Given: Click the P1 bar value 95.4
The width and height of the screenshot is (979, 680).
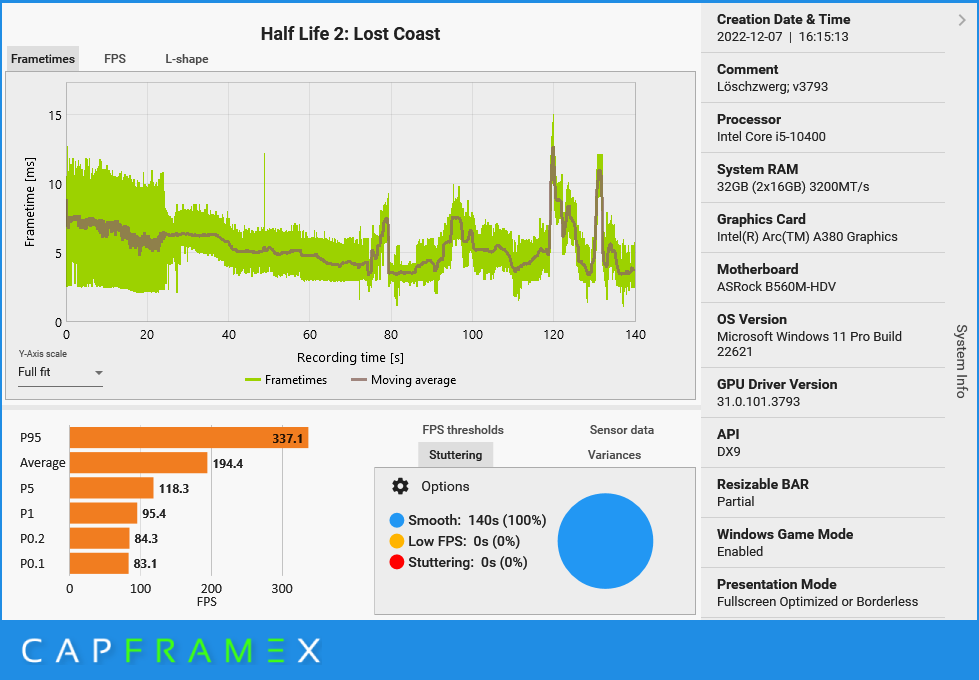Looking at the screenshot, I should pos(154,513).
